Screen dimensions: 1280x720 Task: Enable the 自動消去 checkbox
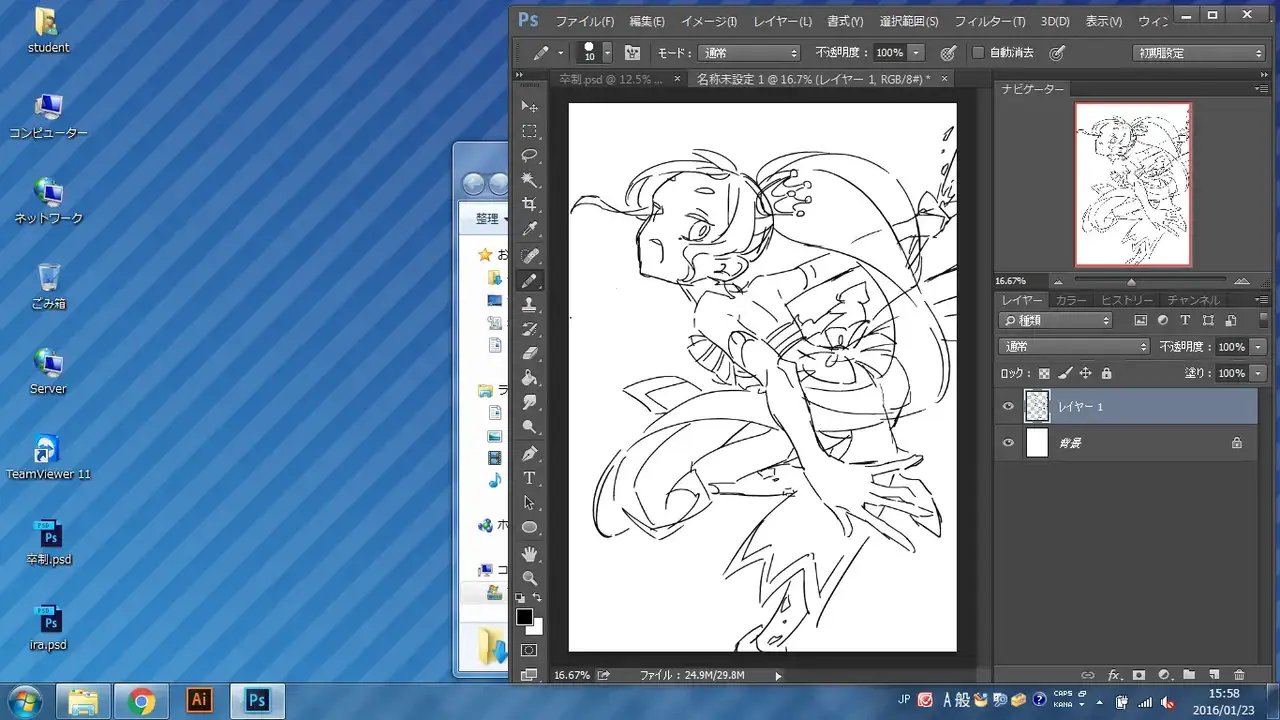pyautogui.click(x=979, y=53)
